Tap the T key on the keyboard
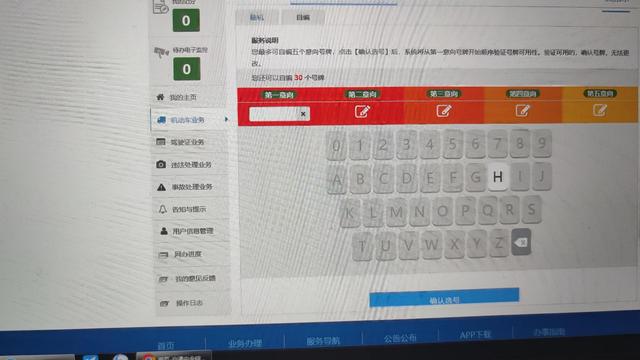640x360 pixels. [362, 246]
